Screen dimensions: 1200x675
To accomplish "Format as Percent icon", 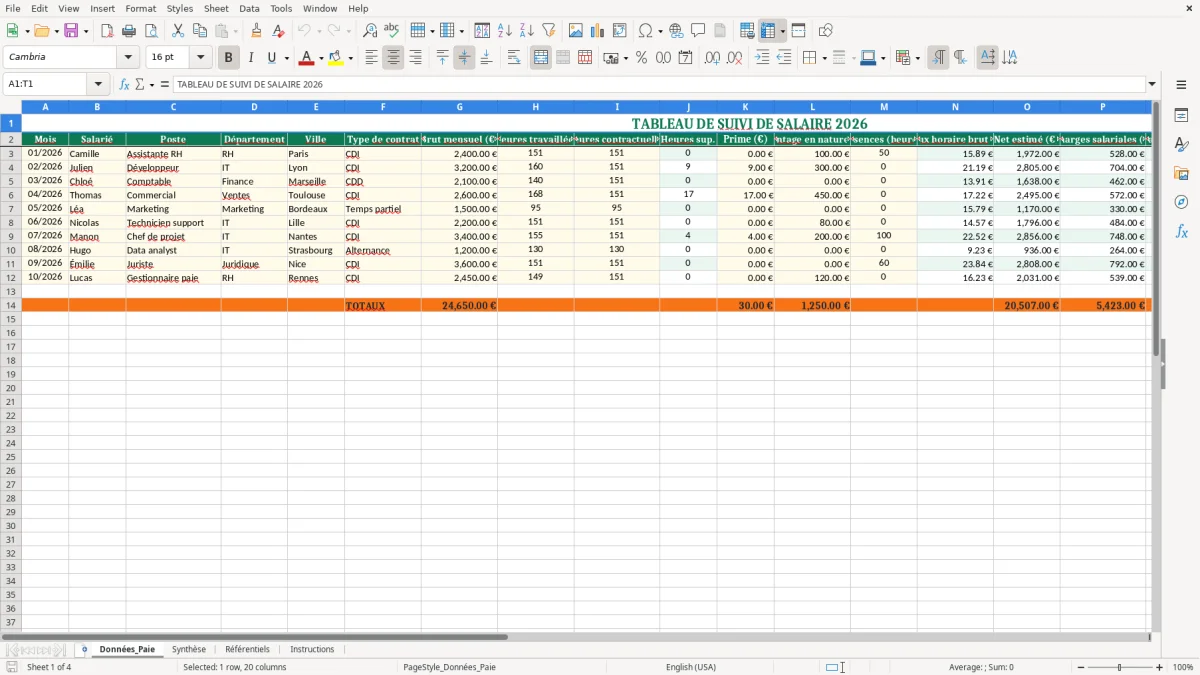I will pyautogui.click(x=642, y=58).
